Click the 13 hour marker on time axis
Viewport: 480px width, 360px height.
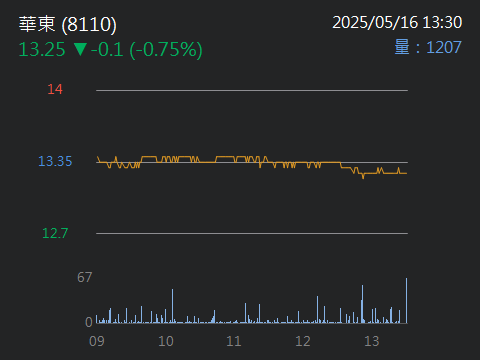pos(372,341)
